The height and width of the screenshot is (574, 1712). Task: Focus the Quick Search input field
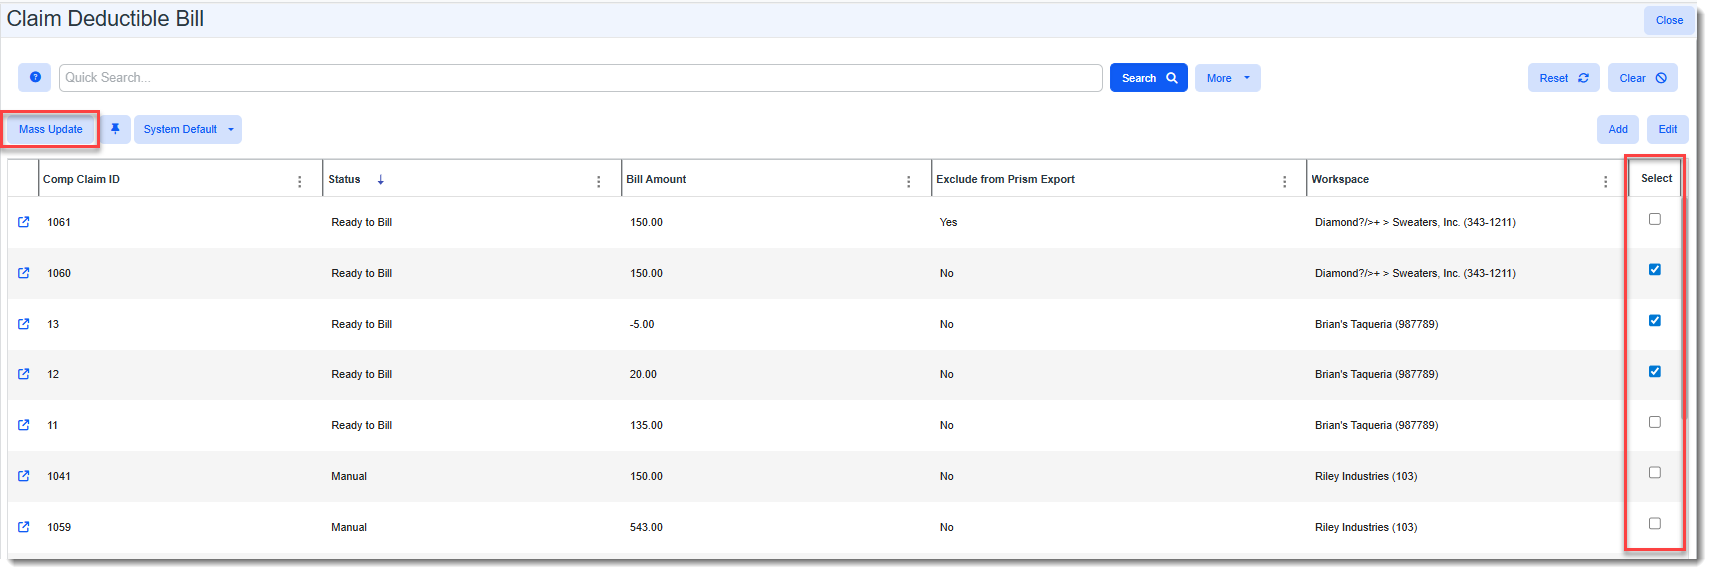580,78
